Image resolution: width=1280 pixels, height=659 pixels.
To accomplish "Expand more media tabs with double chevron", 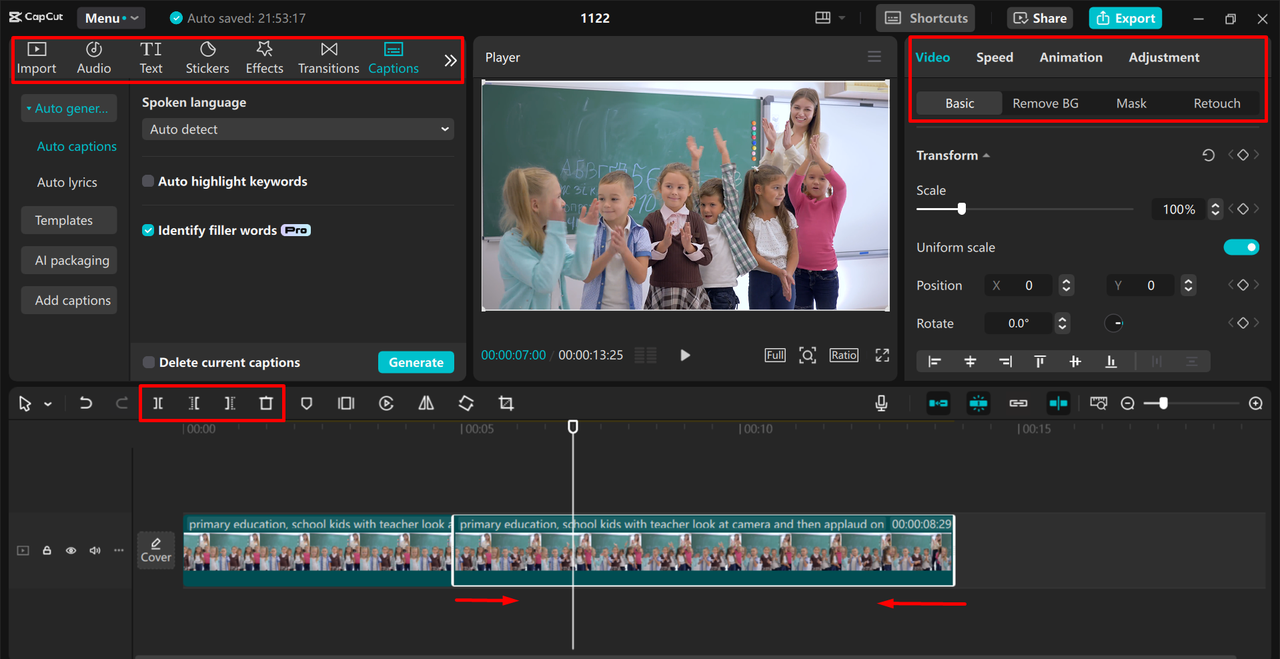I will click(450, 60).
